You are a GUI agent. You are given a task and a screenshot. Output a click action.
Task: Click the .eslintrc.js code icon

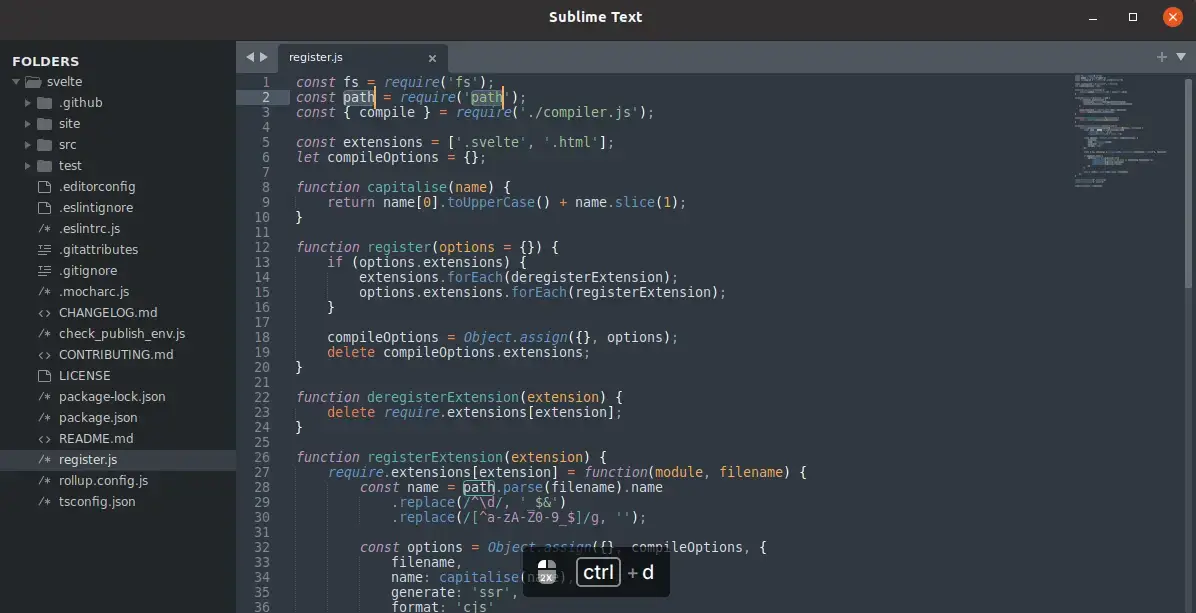(x=44, y=229)
